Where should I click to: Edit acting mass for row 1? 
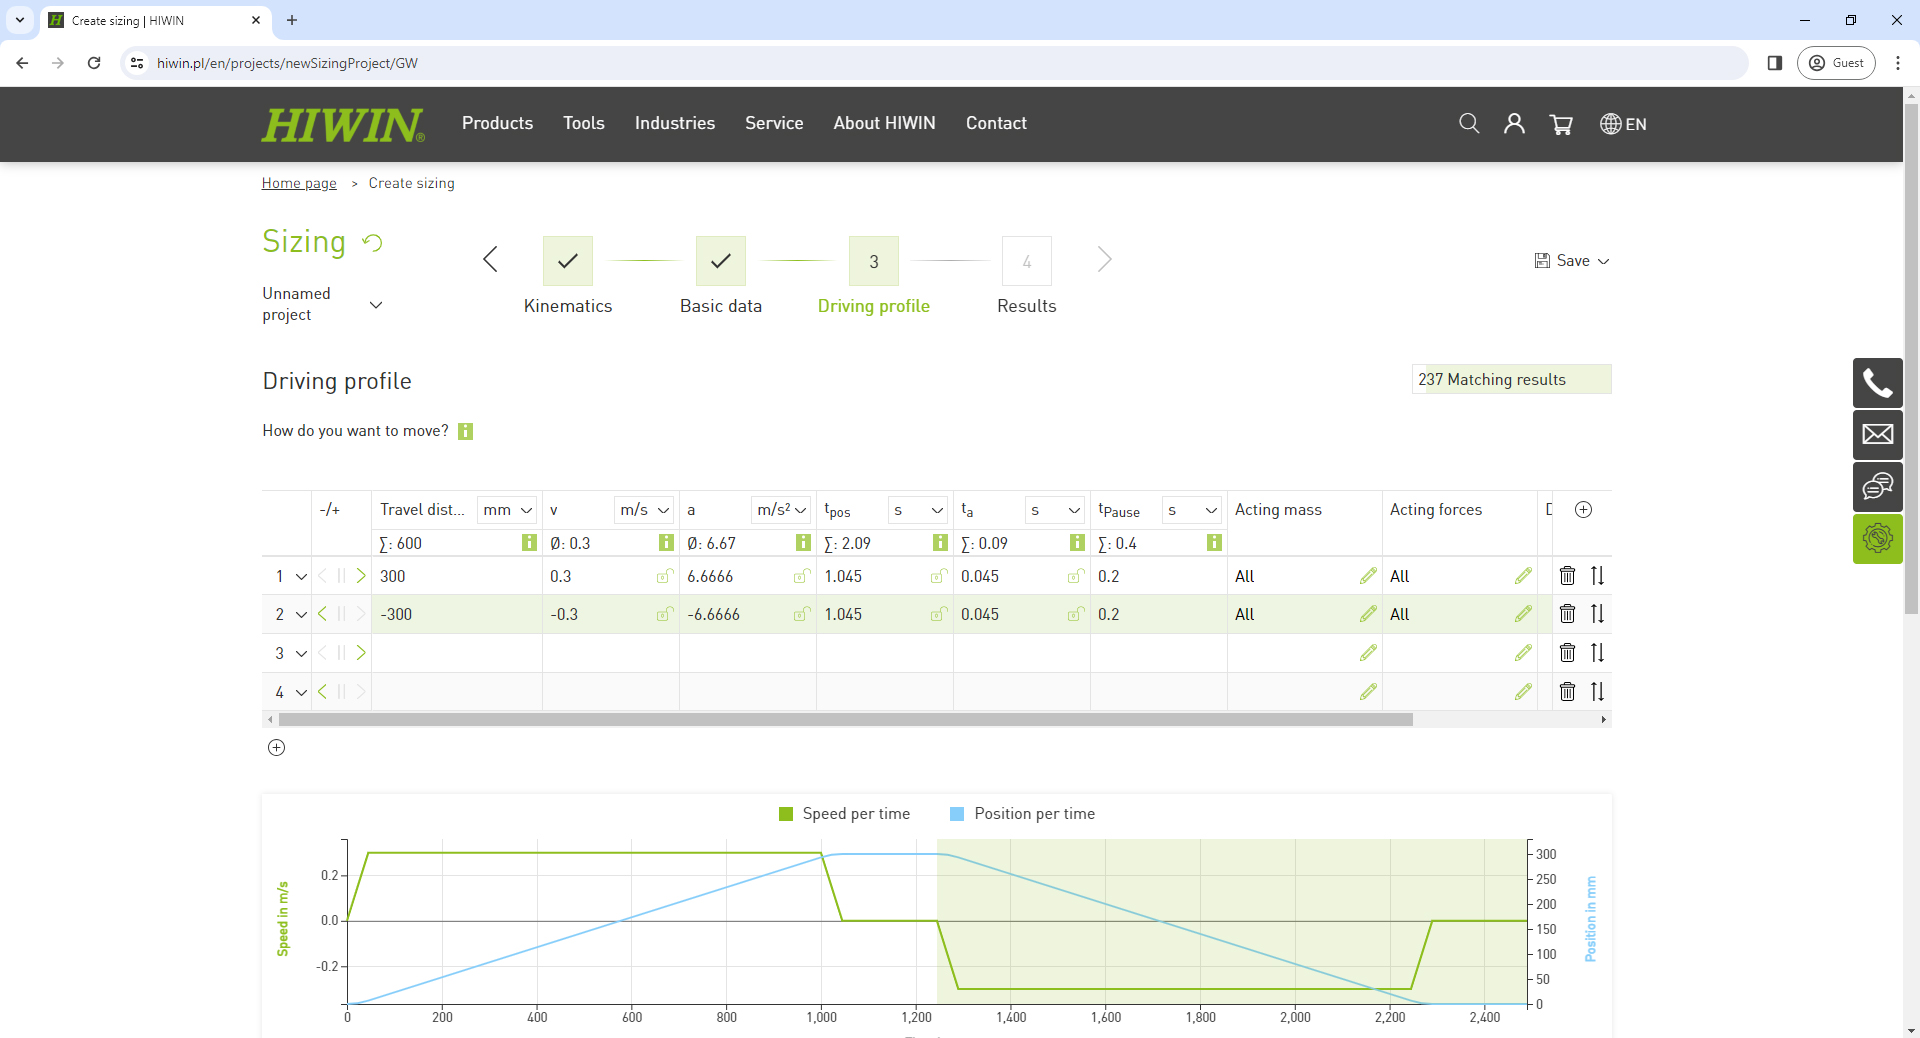[x=1368, y=576]
